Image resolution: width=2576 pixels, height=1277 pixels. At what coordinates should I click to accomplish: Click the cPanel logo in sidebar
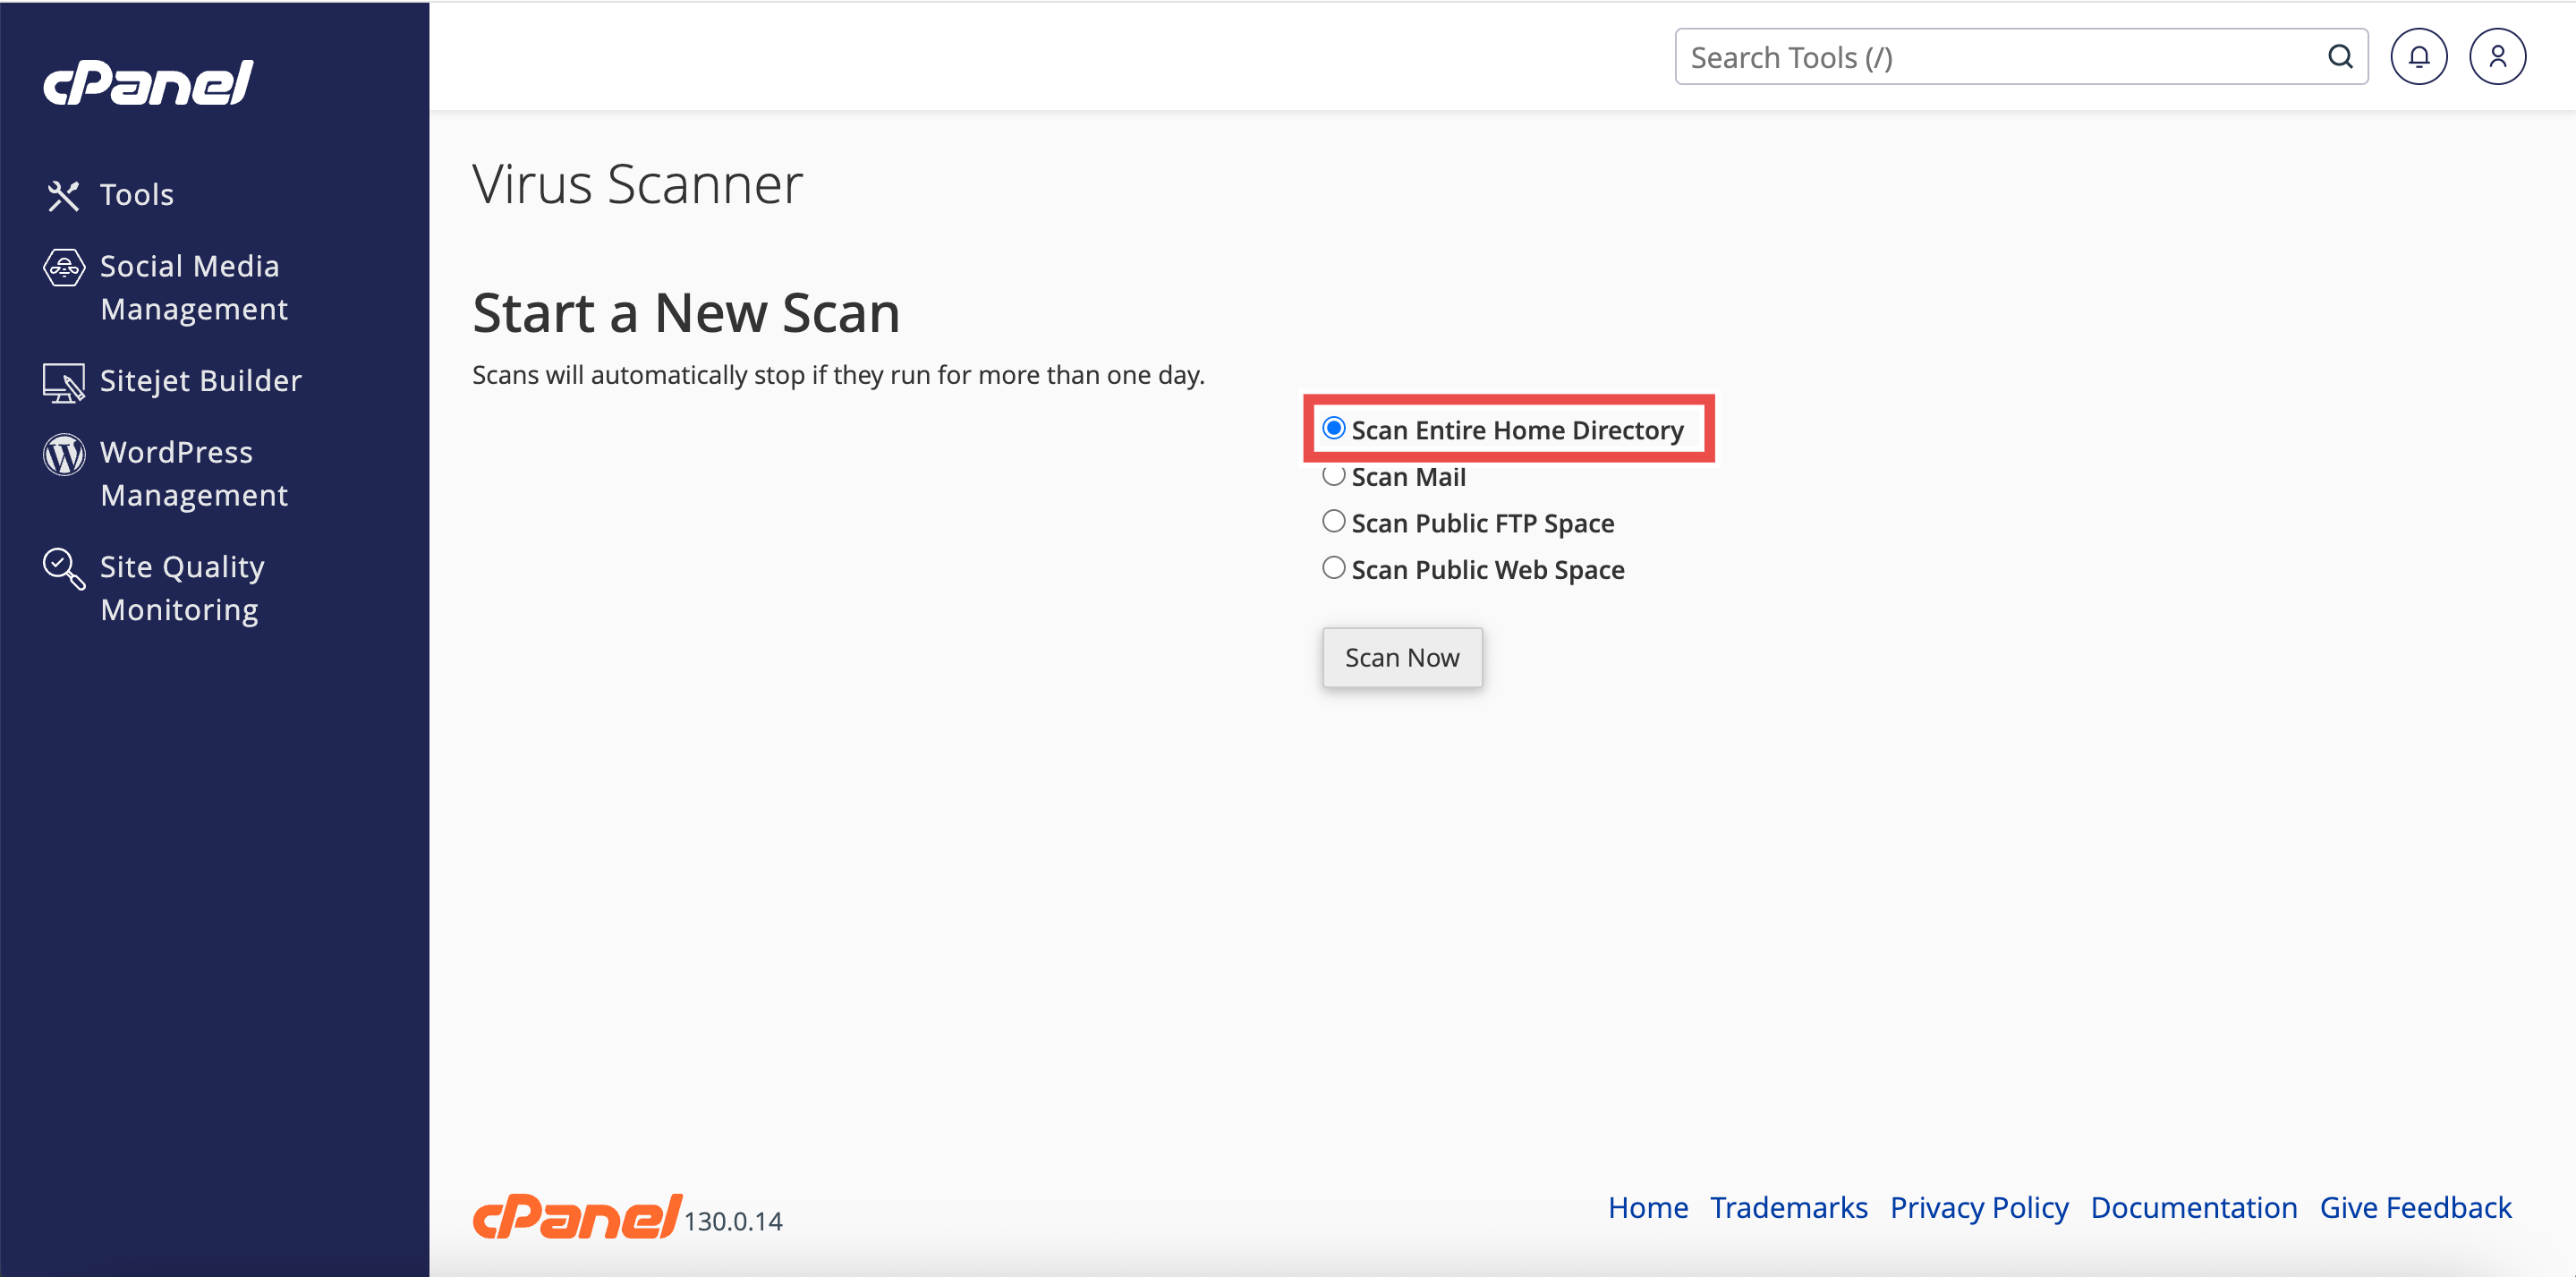pyautogui.click(x=148, y=82)
